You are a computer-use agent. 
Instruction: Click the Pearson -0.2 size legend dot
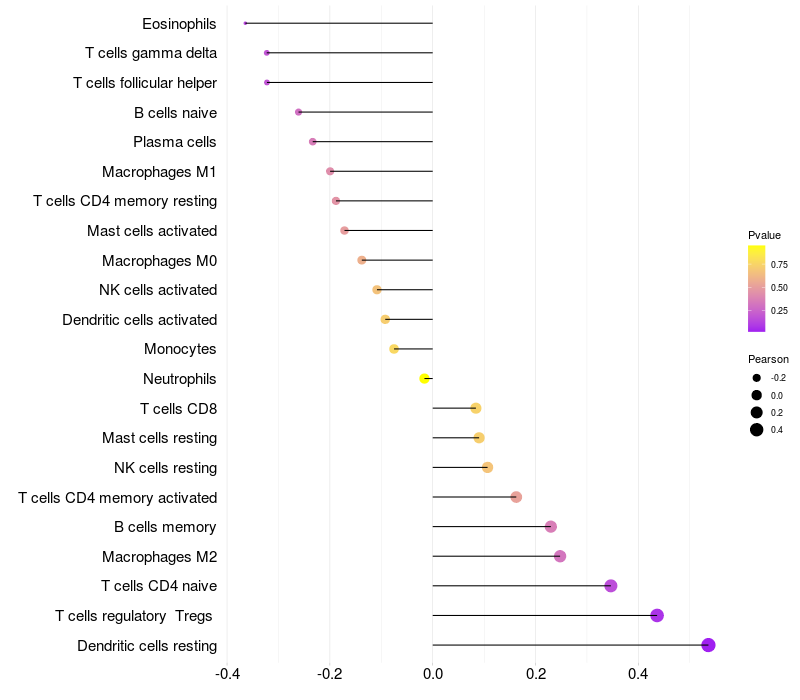point(757,378)
